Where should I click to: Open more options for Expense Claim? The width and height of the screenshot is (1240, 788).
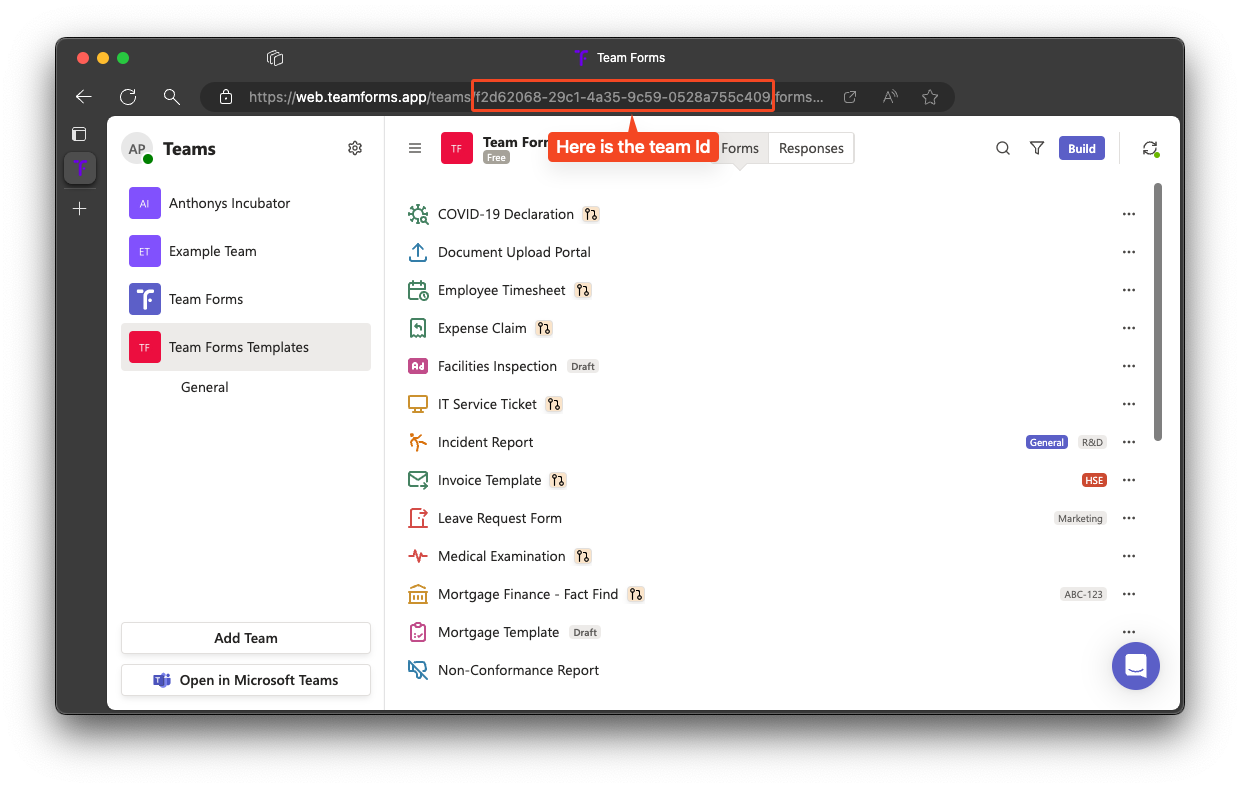tap(1129, 328)
